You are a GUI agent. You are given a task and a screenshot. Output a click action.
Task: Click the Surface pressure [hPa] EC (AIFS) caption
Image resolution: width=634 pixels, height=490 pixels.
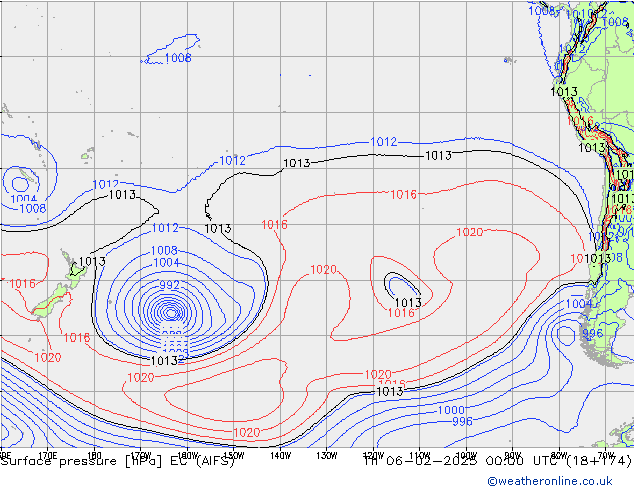(117, 461)
